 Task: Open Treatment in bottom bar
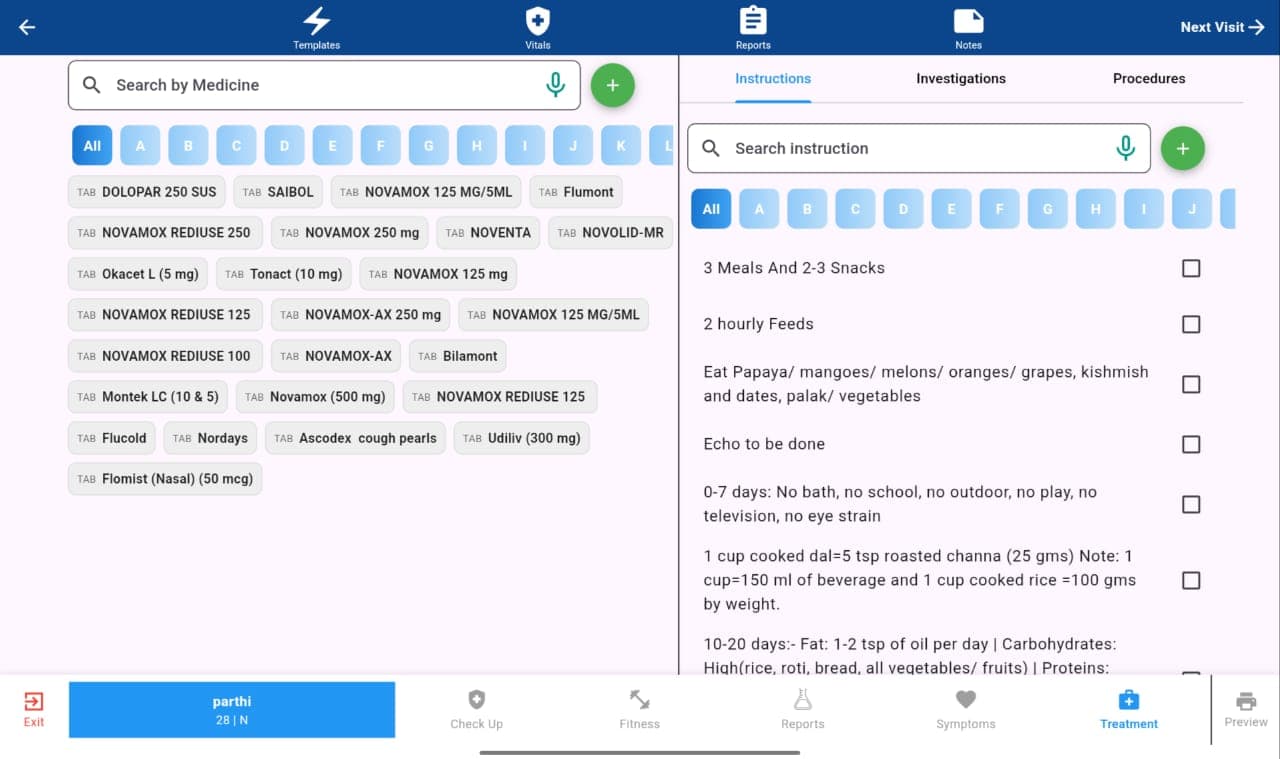point(1129,710)
